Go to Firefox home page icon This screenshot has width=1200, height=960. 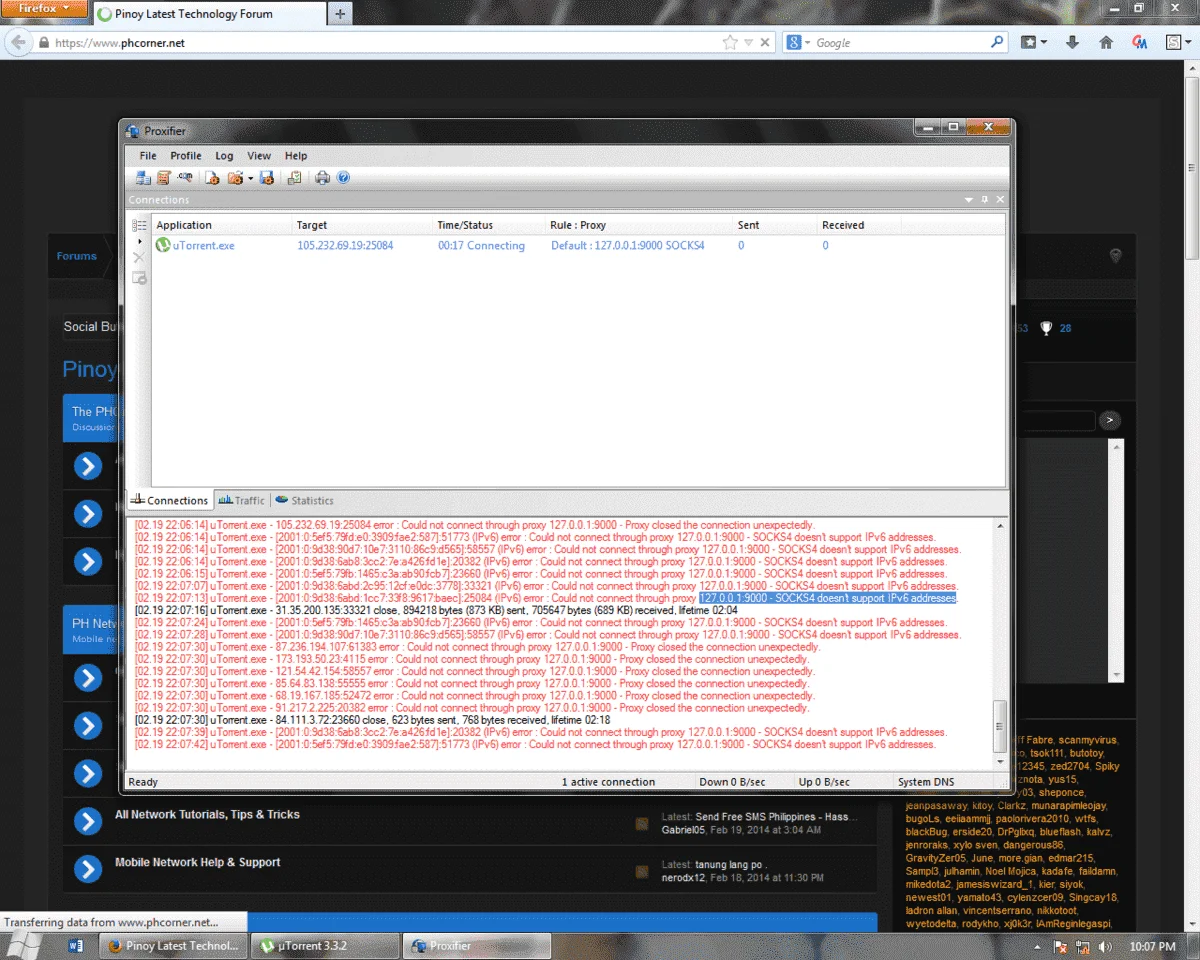tap(1106, 43)
